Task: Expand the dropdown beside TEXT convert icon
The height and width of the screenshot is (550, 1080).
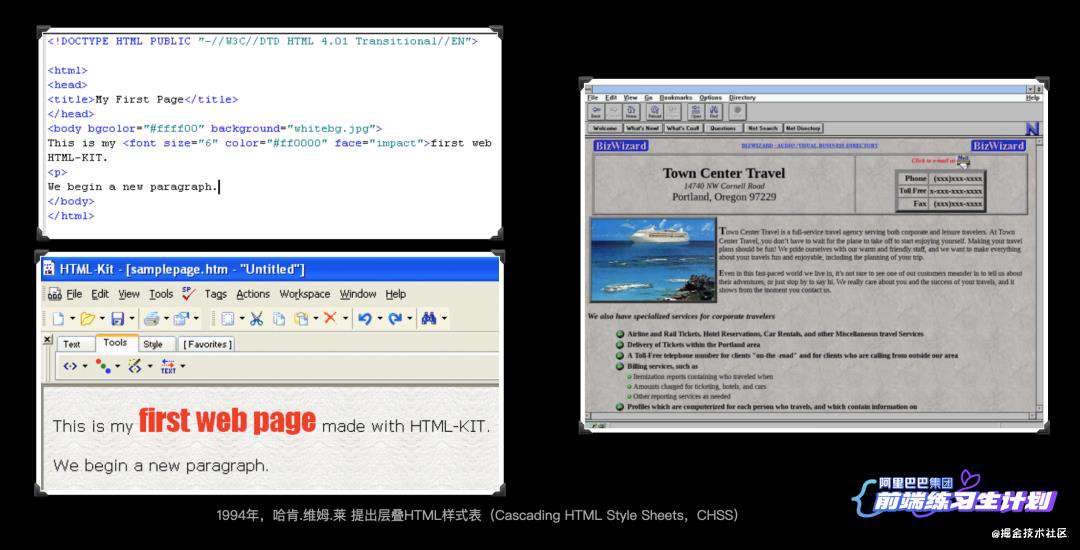Action: click(x=183, y=366)
